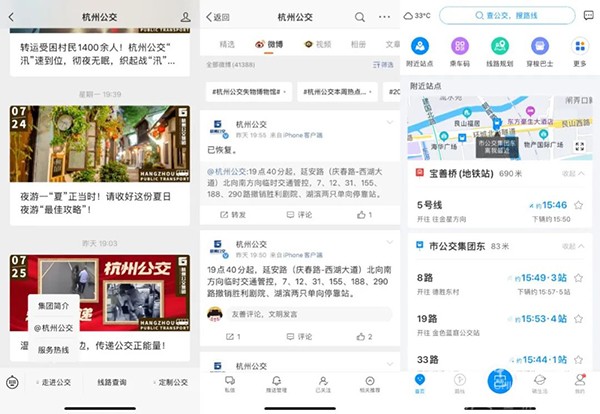This screenshot has height=414, width=600.
Task: Collapse the 市公交集团东 station card
Action: [573, 246]
